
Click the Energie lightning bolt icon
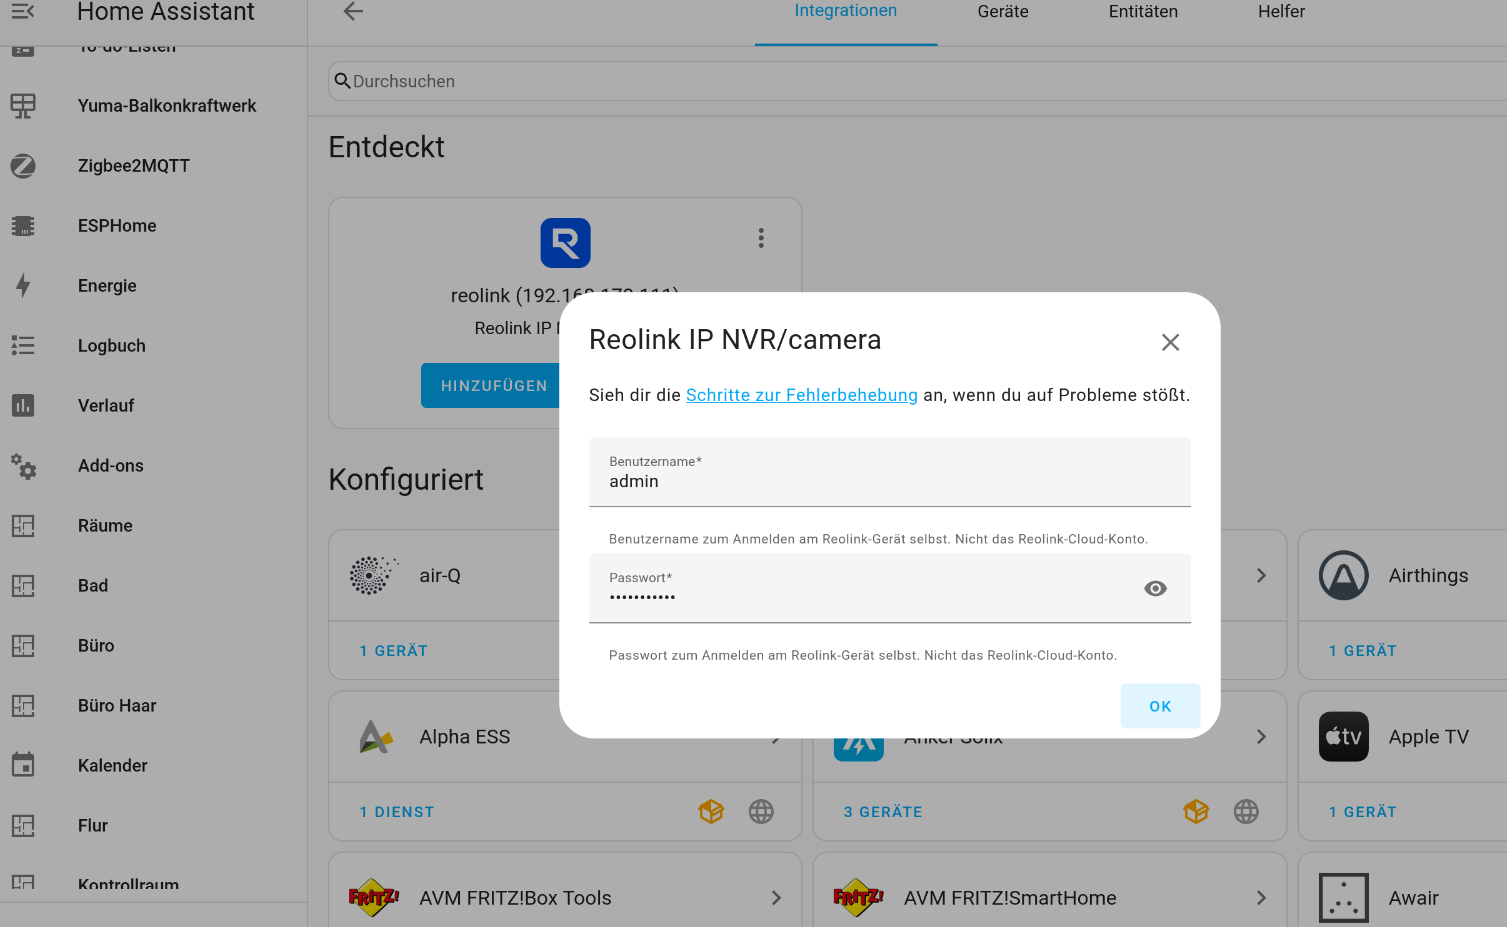tap(23, 286)
